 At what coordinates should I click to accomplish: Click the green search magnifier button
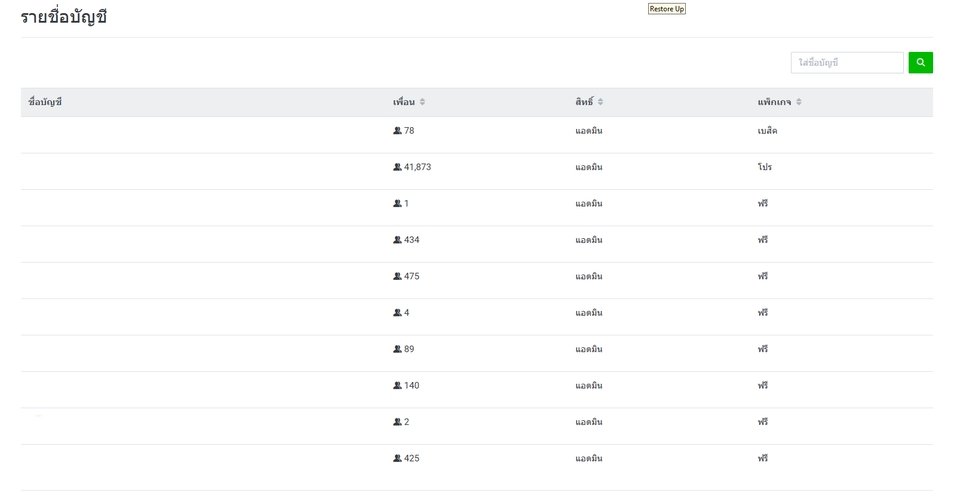[920, 63]
